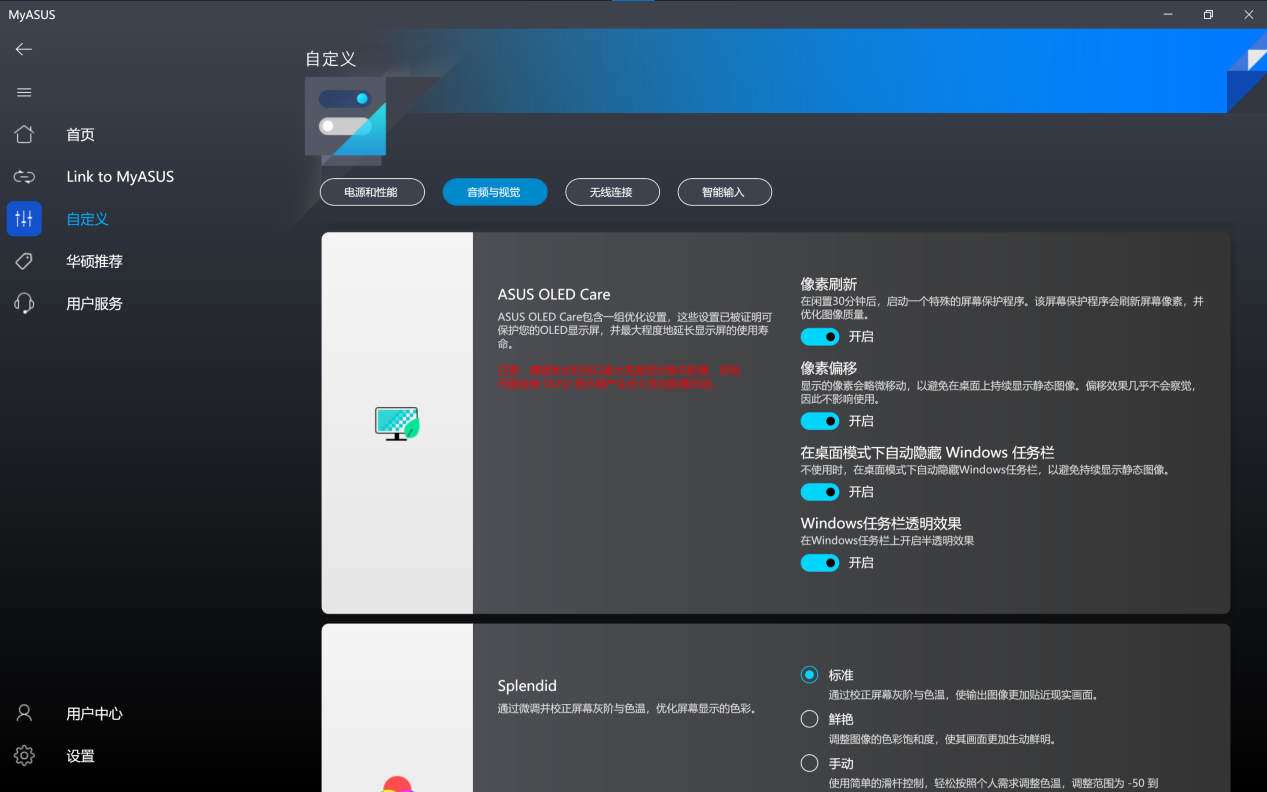1267x792 pixels.
Task: Open 华硕推荐 in the sidebar
Action: point(95,261)
